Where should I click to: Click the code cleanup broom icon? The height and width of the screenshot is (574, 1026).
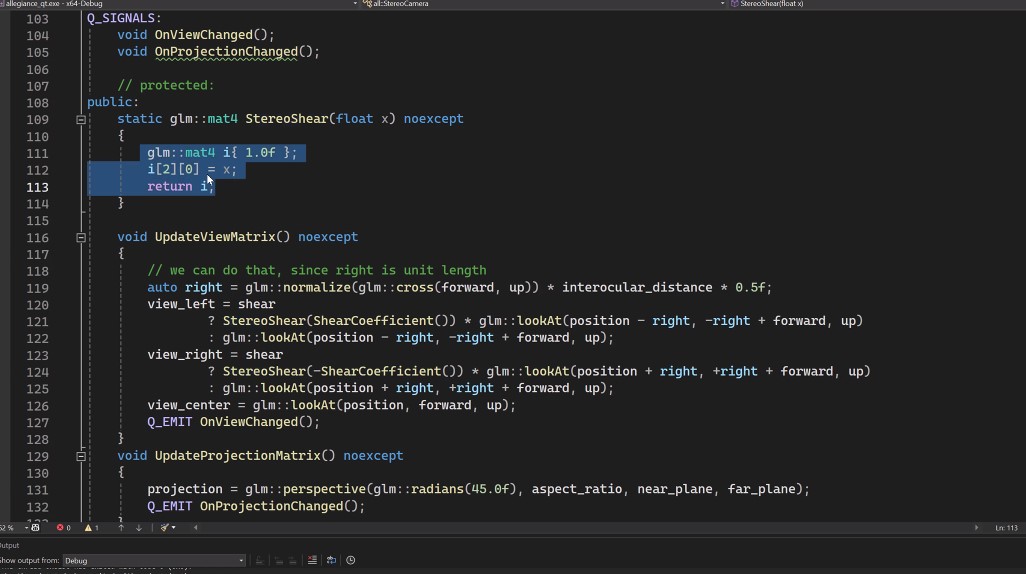[x=163, y=527]
